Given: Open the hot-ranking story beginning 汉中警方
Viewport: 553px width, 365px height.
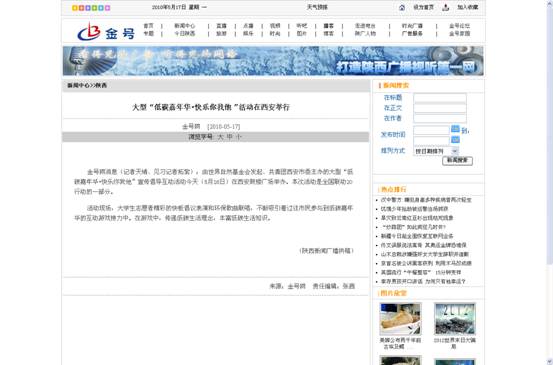Looking at the screenshot, I should point(426,200).
